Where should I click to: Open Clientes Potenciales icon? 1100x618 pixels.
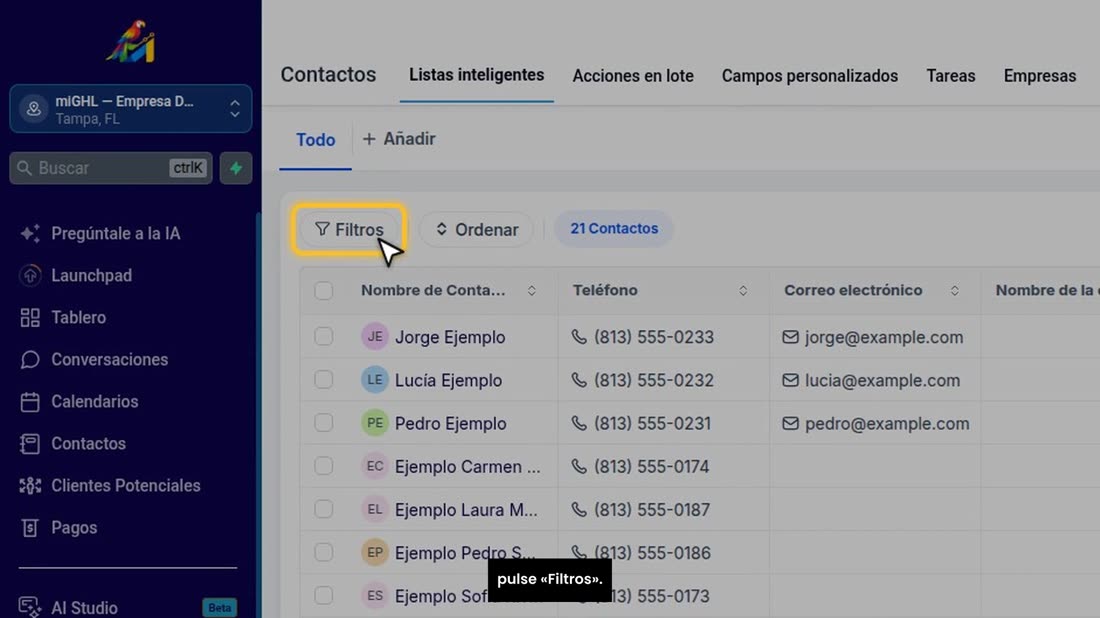pyautogui.click(x=29, y=486)
